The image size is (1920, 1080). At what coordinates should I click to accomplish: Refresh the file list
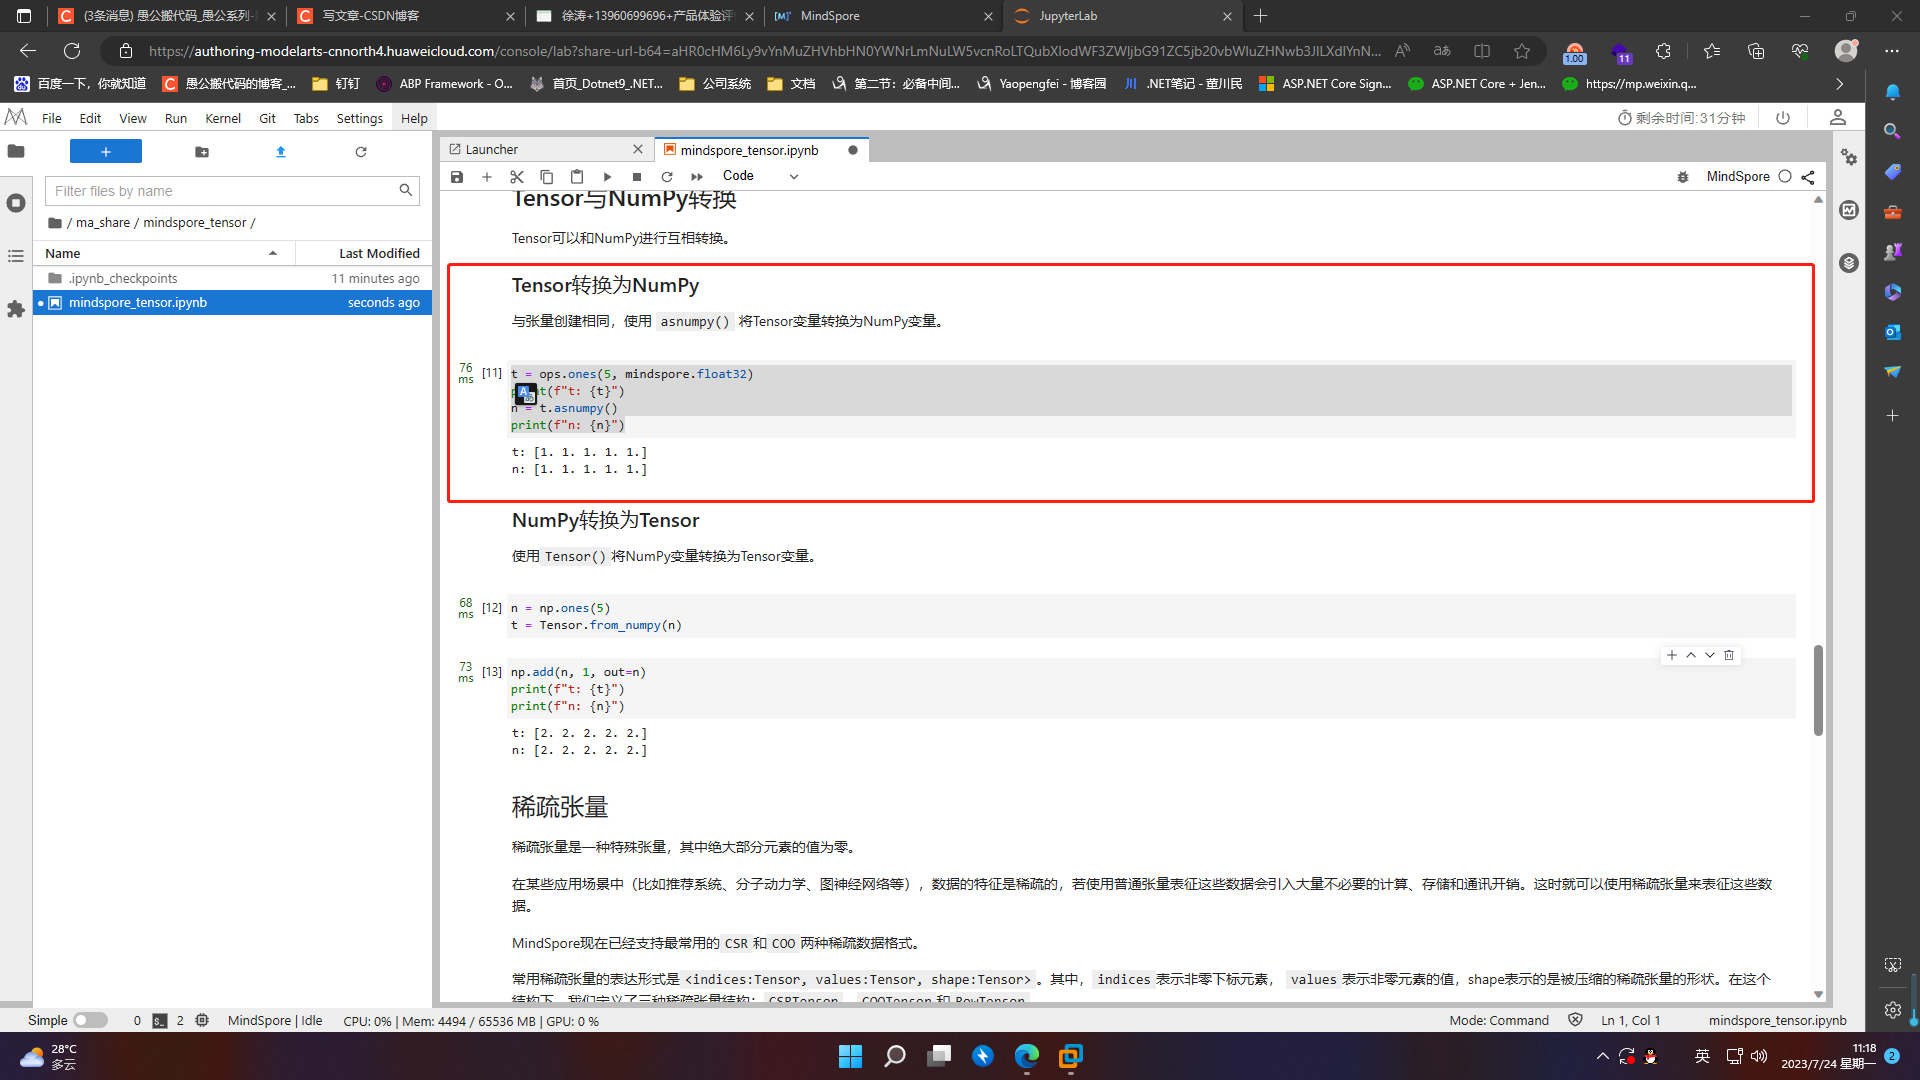361,152
